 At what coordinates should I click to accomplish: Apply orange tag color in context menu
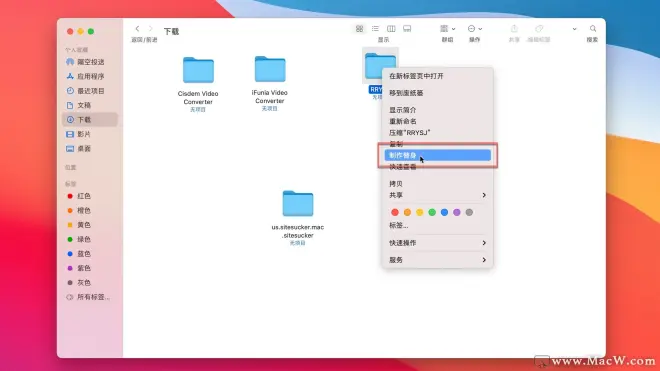tap(407, 212)
